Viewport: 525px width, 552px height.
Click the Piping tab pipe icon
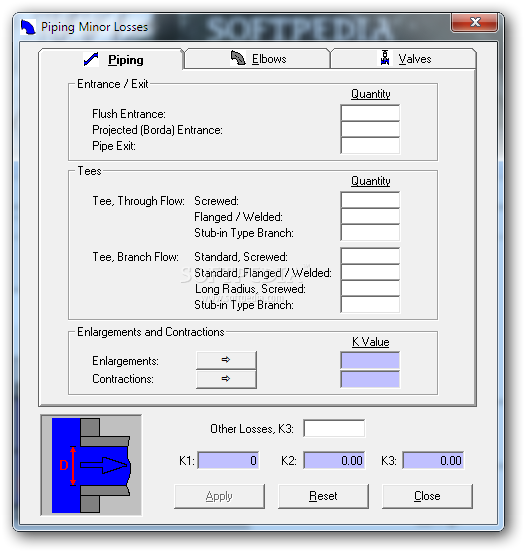pyautogui.click(x=91, y=59)
